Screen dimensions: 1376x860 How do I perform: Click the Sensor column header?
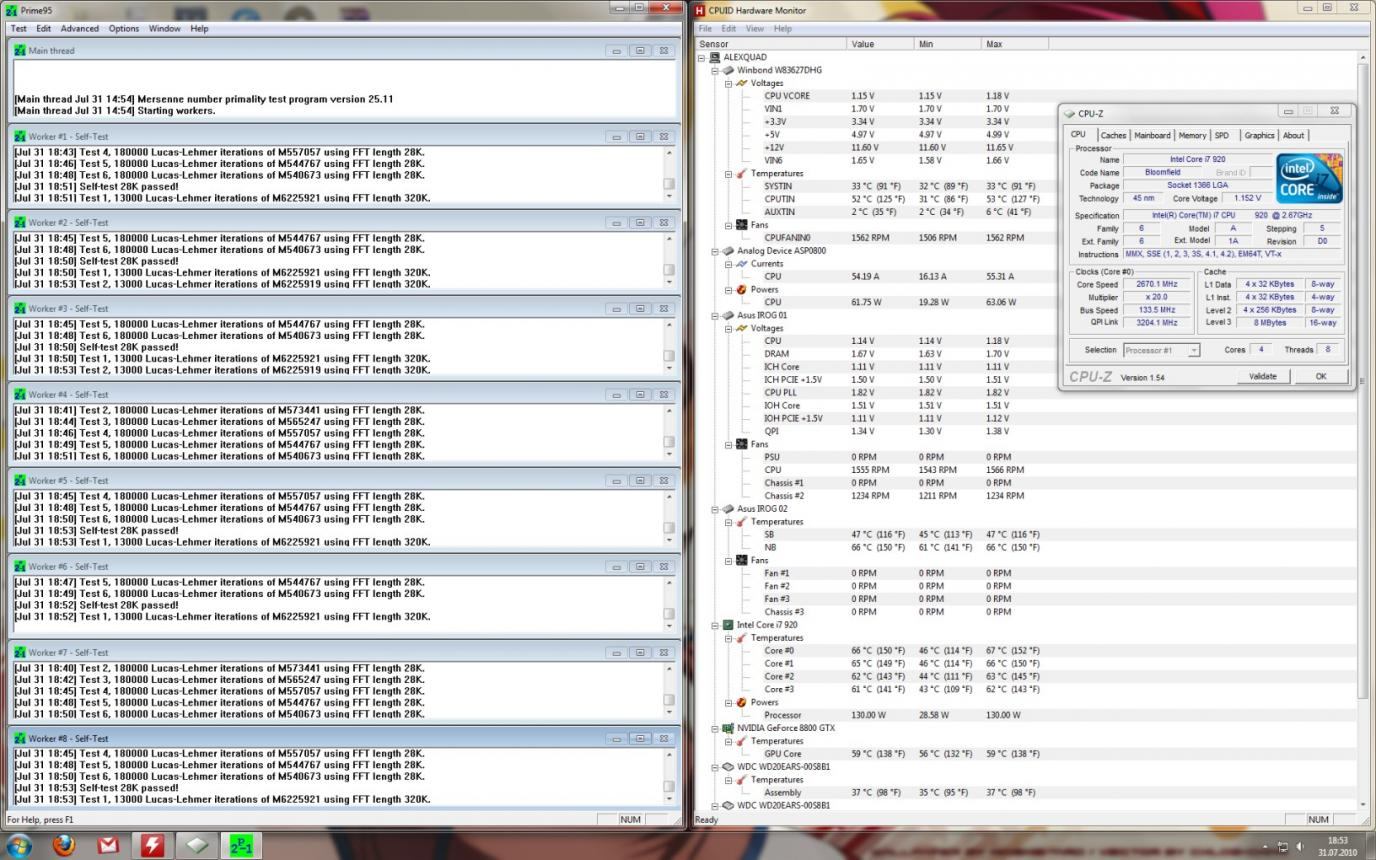click(x=771, y=44)
